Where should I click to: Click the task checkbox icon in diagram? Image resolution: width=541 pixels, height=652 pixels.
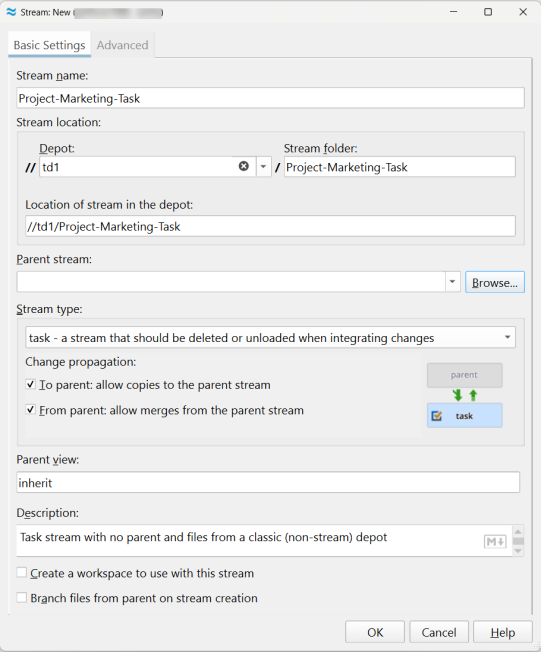click(437, 415)
